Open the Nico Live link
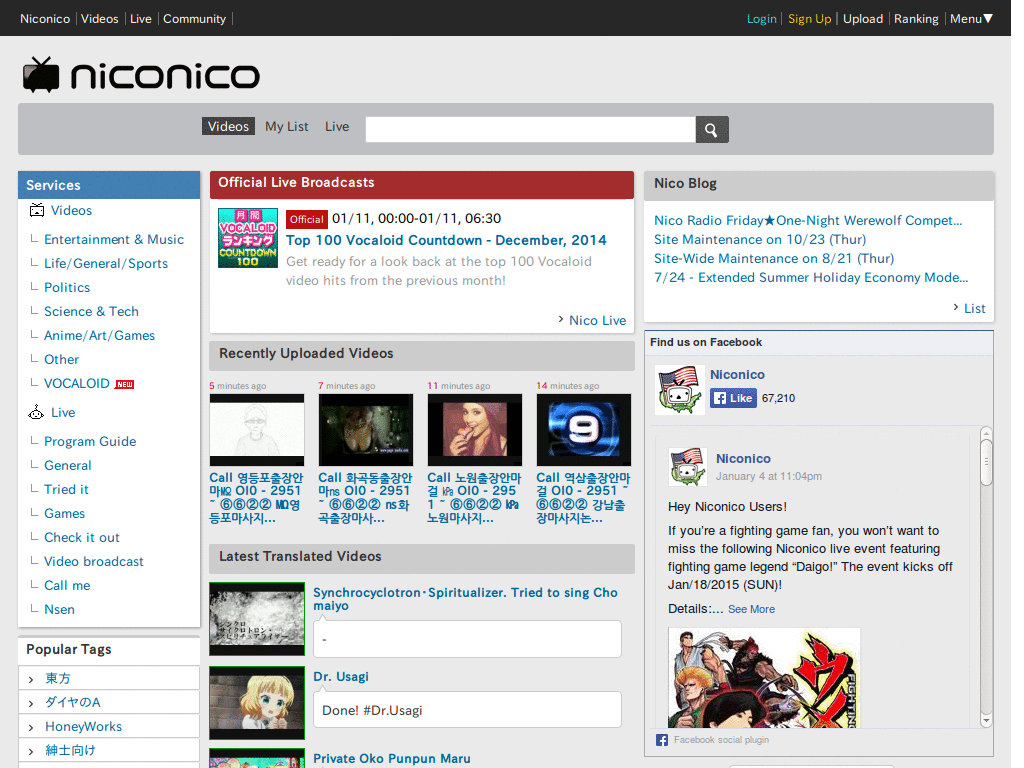 click(x=598, y=320)
